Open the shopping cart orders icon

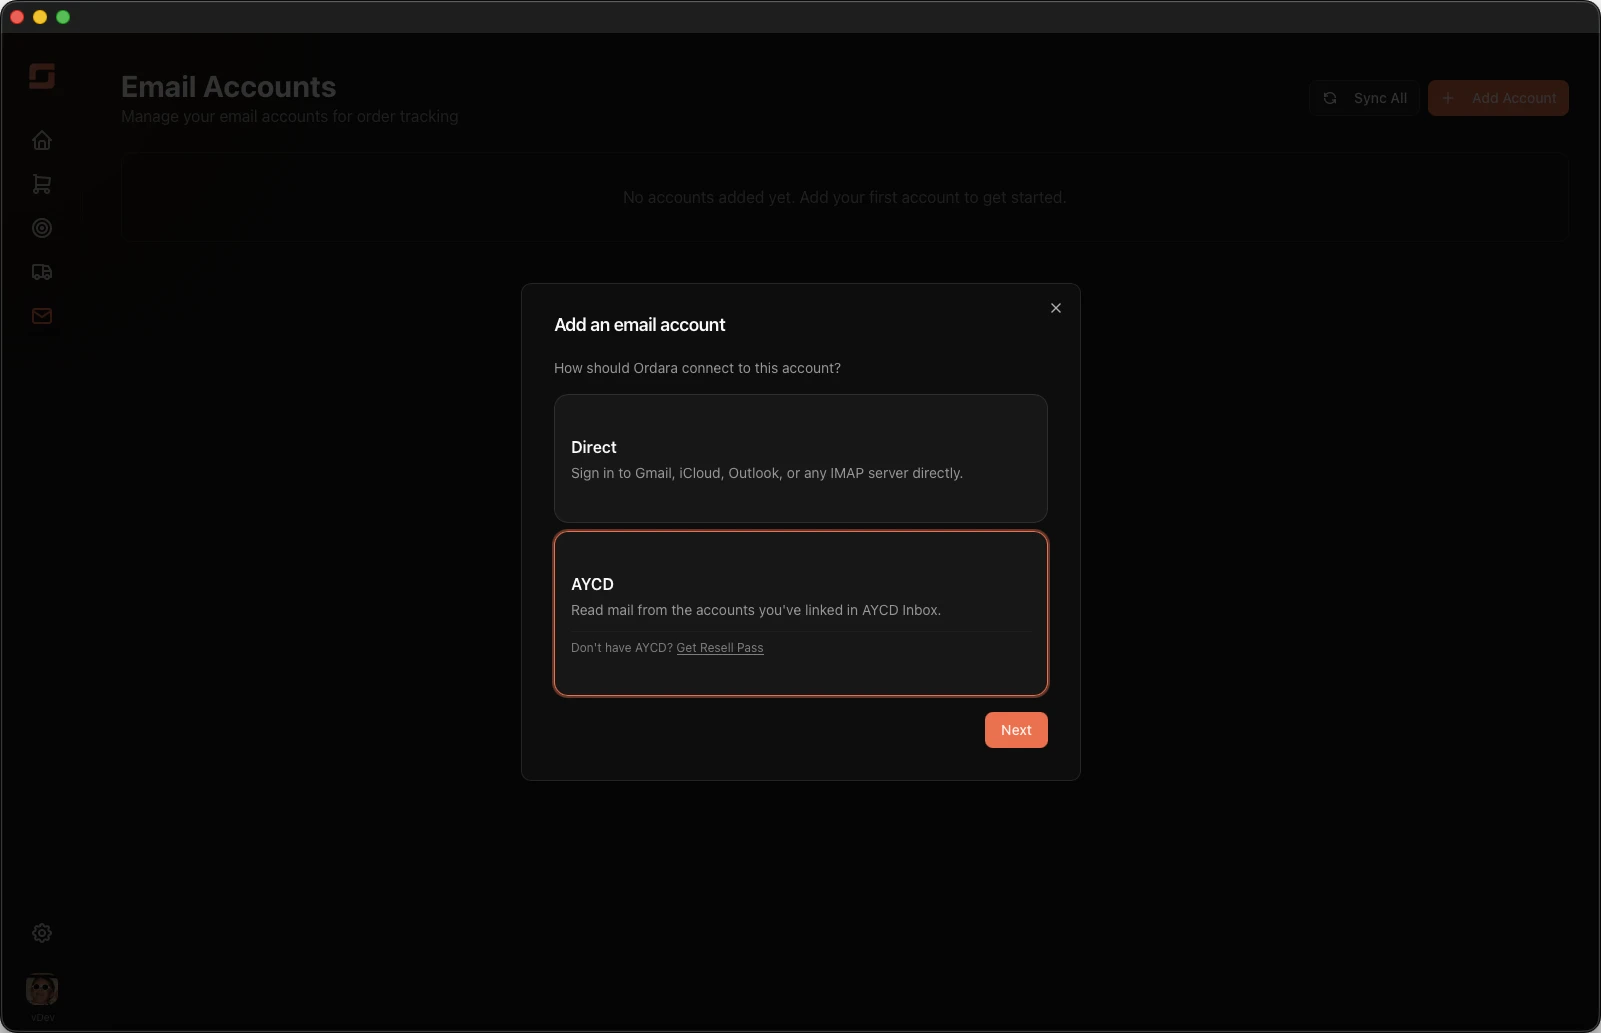point(42,184)
